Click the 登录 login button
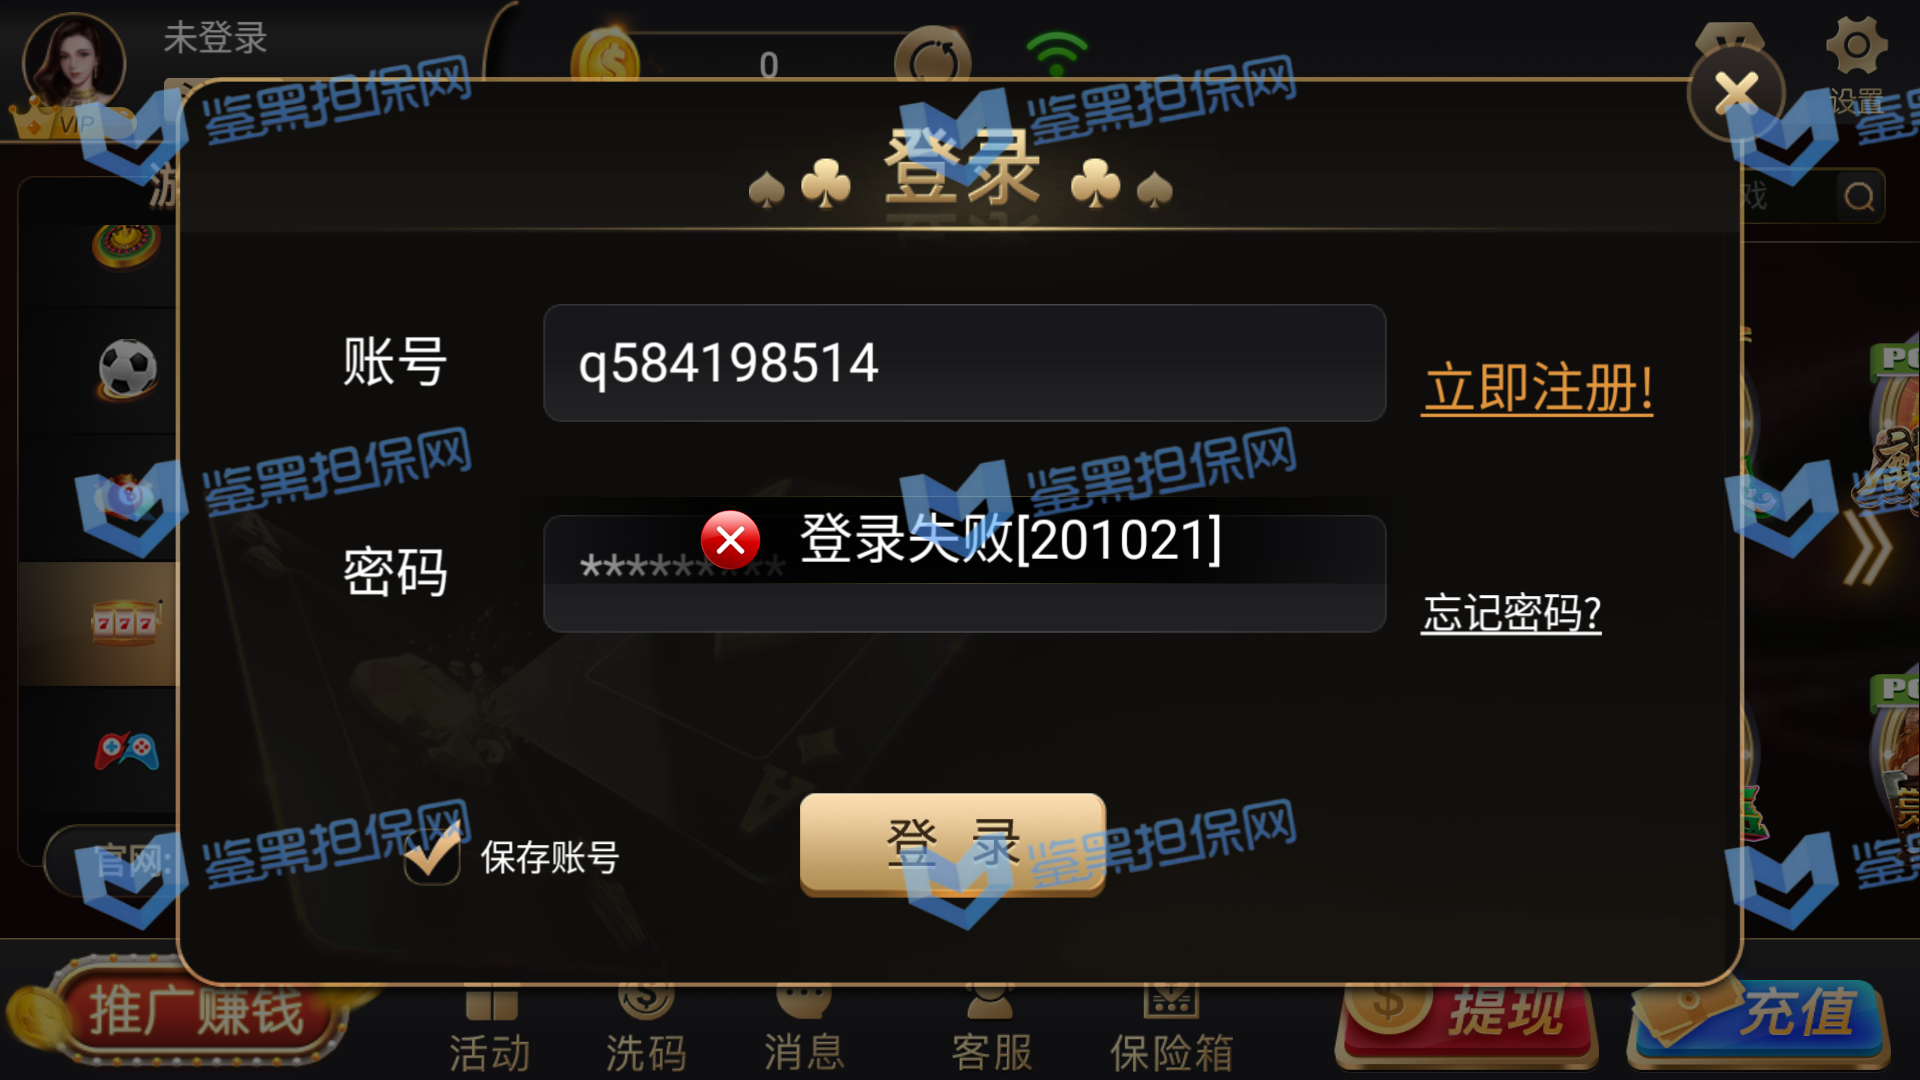Screen dimensions: 1920x1080 coord(953,843)
